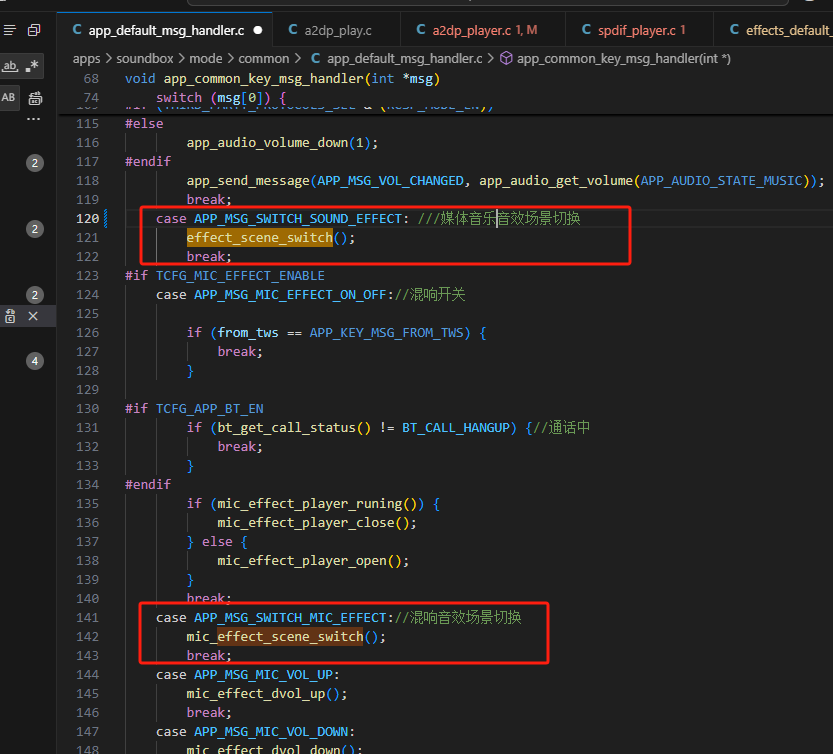Click mic_effect_scene_switch call on line 142
The image size is (833, 754).
click(x=275, y=637)
